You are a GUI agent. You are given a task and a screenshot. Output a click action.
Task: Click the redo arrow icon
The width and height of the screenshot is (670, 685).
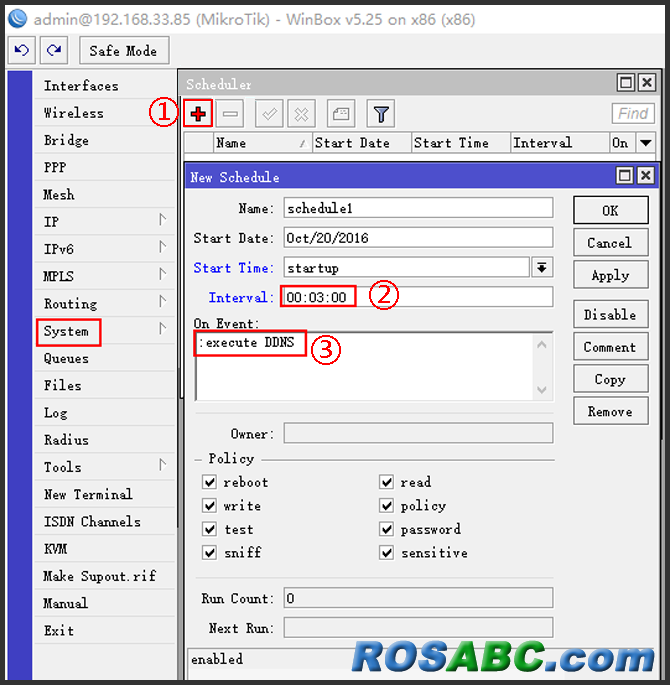point(54,50)
